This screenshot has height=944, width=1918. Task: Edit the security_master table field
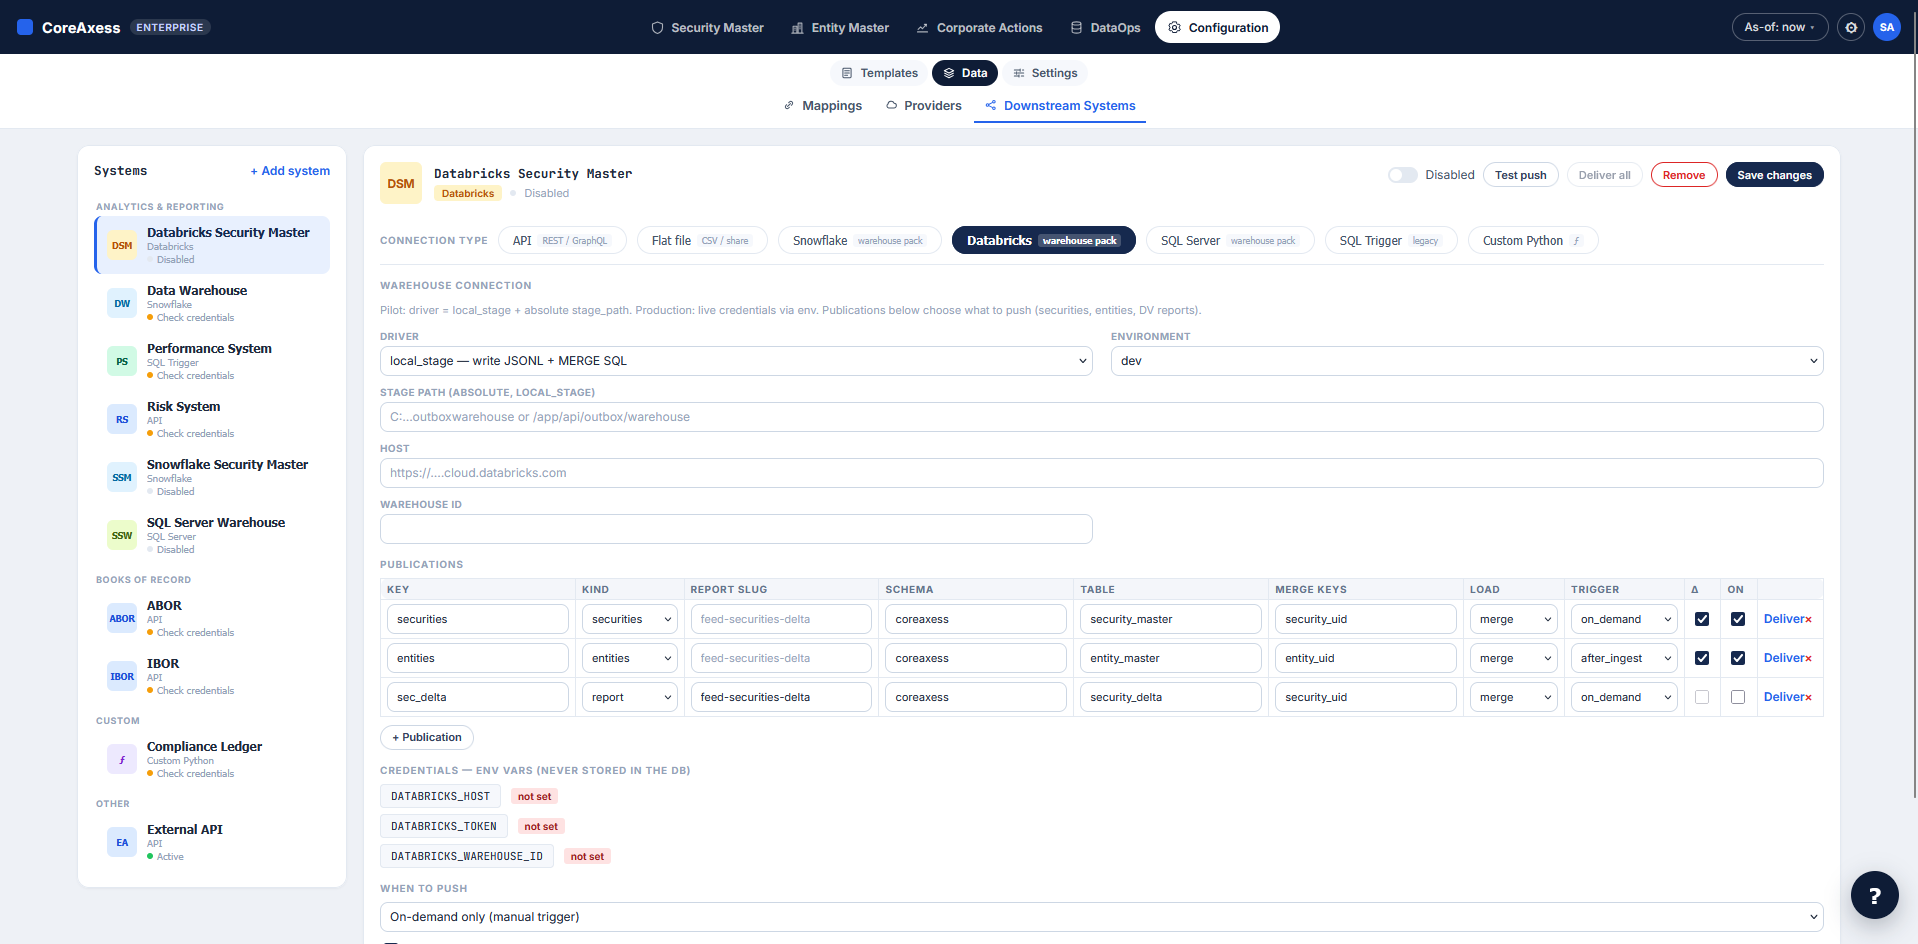point(1170,619)
